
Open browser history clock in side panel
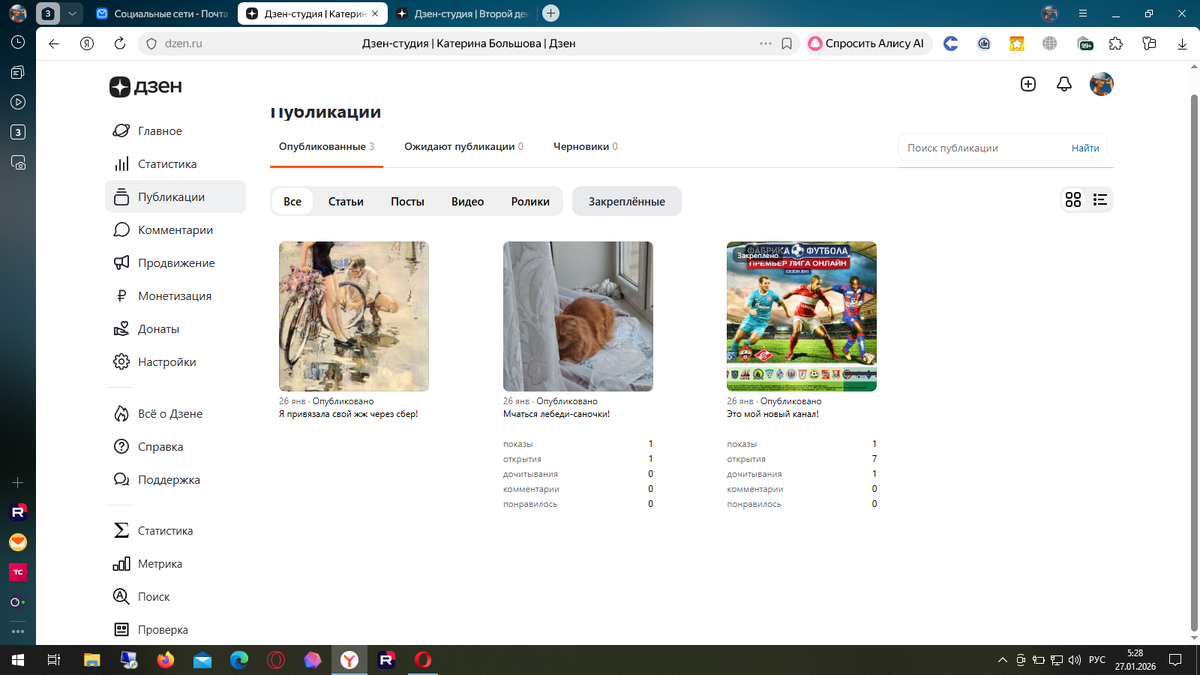(18, 42)
